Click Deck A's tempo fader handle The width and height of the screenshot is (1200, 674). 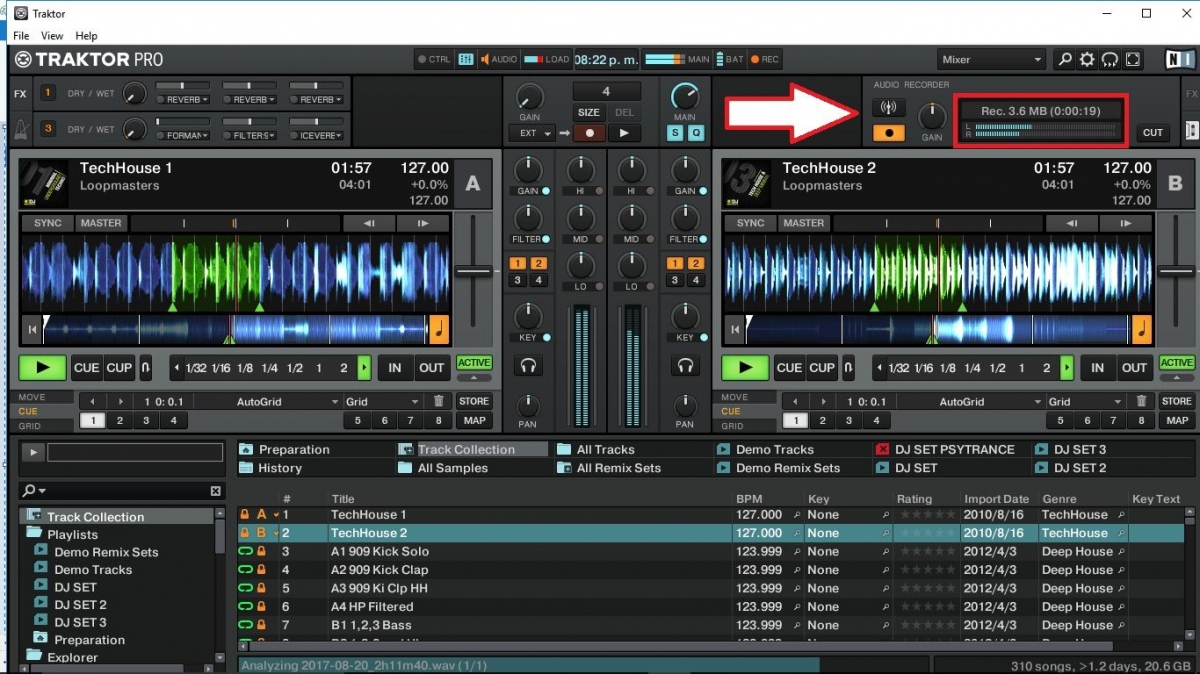tap(474, 271)
